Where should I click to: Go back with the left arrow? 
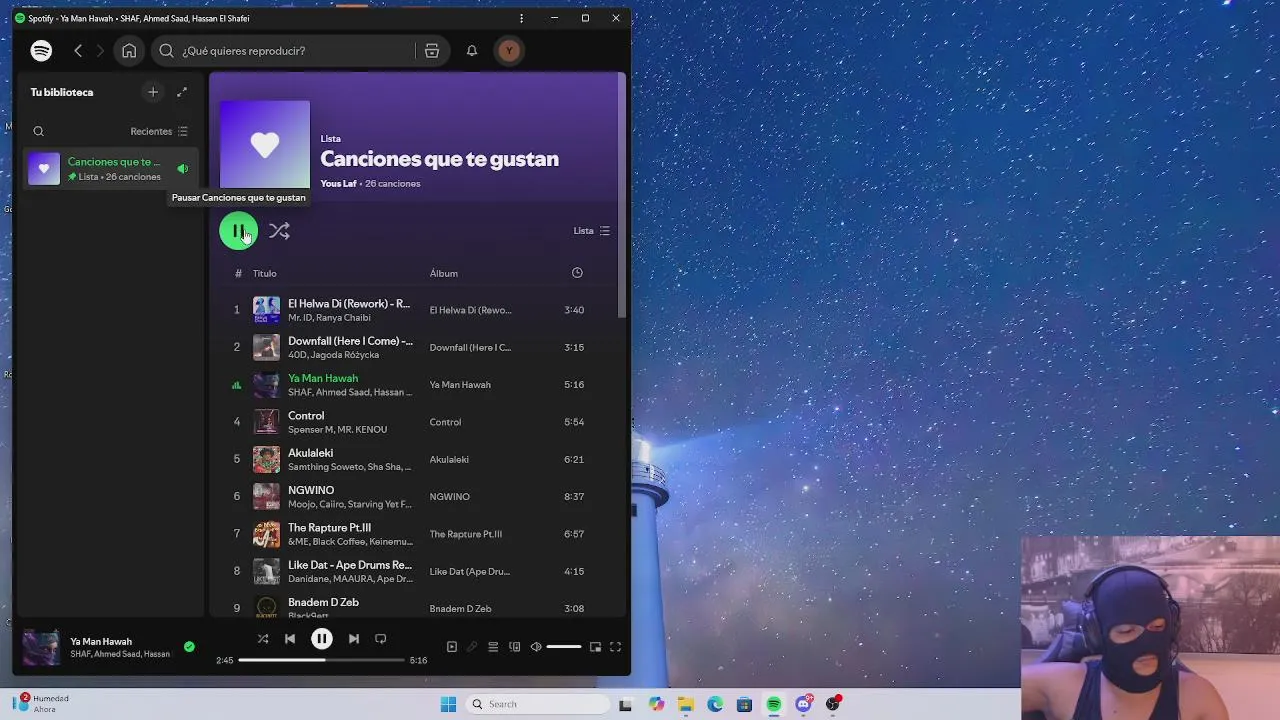[x=78, y=50]
